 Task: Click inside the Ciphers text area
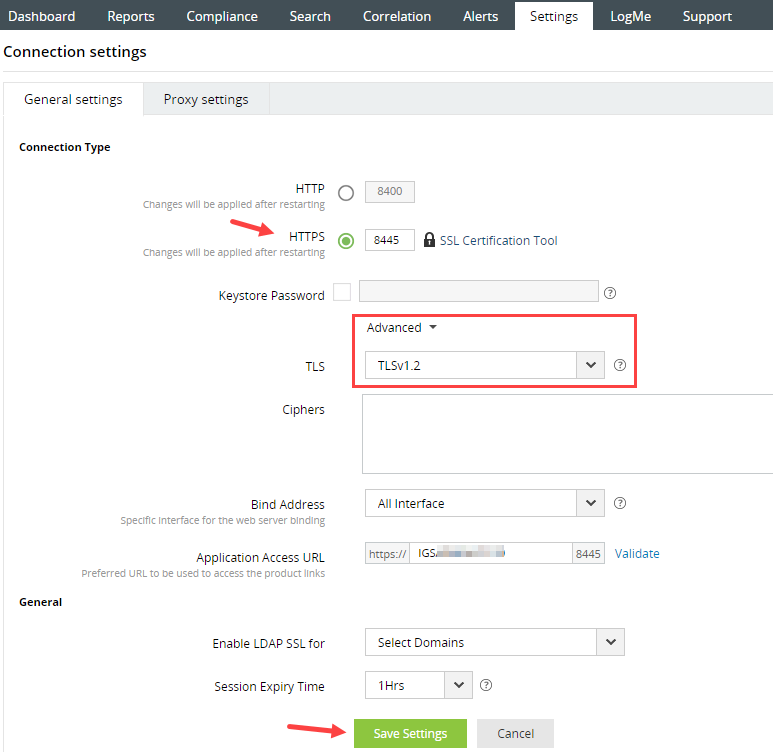567,434
